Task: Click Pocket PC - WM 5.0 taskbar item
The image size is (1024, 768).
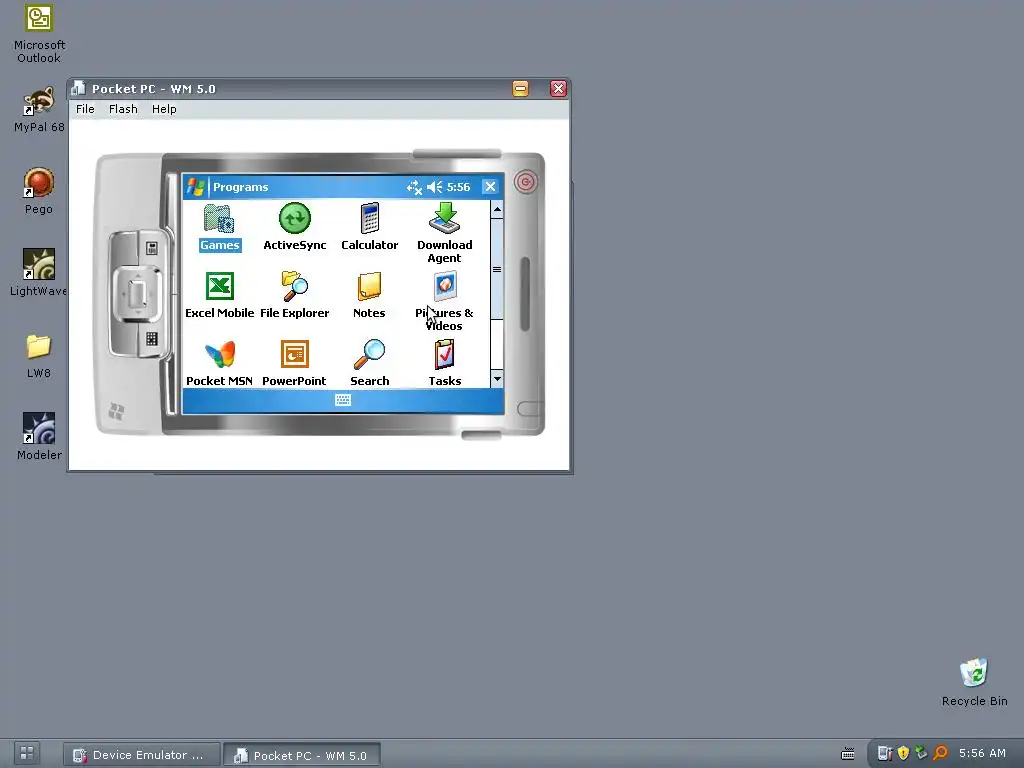Action: pyautogui.click(x=302, y=755)
